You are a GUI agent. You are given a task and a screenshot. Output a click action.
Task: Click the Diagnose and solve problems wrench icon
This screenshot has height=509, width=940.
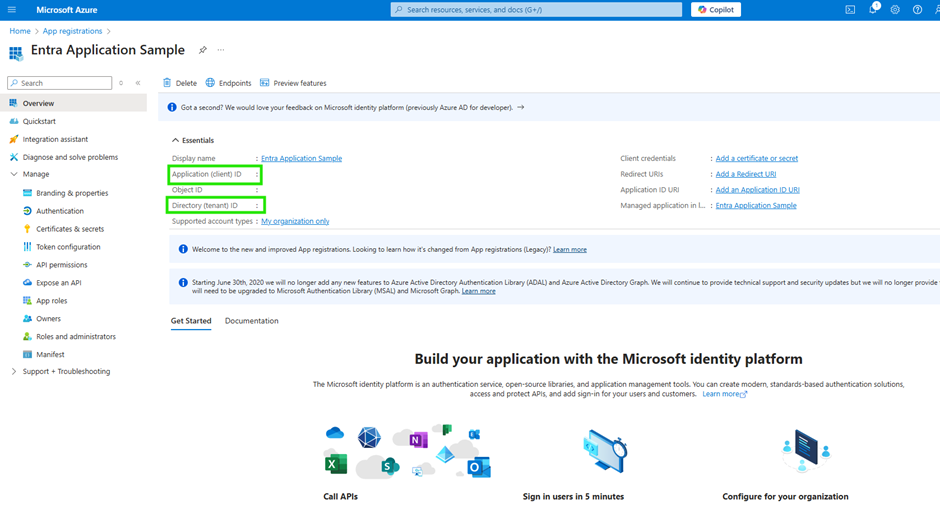pos(14,157)
